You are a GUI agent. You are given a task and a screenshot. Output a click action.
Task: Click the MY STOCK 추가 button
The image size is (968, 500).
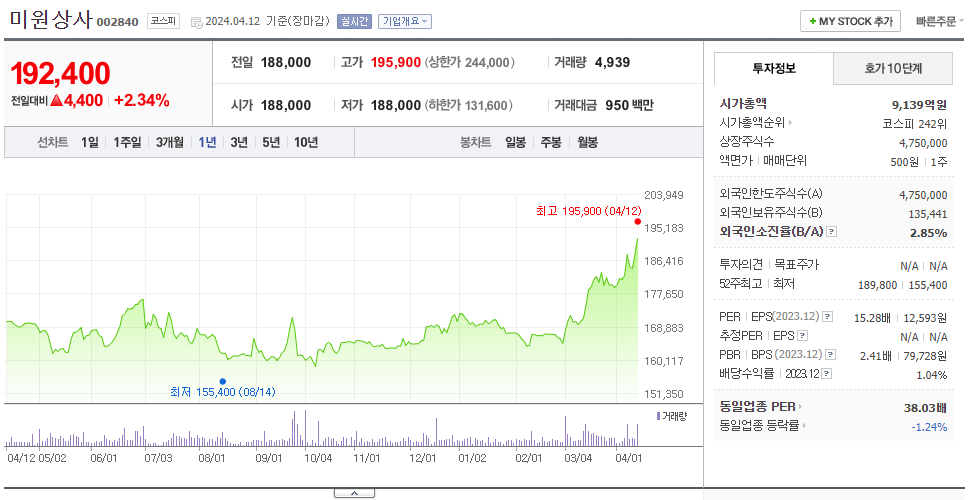click(x=850, y=22)
